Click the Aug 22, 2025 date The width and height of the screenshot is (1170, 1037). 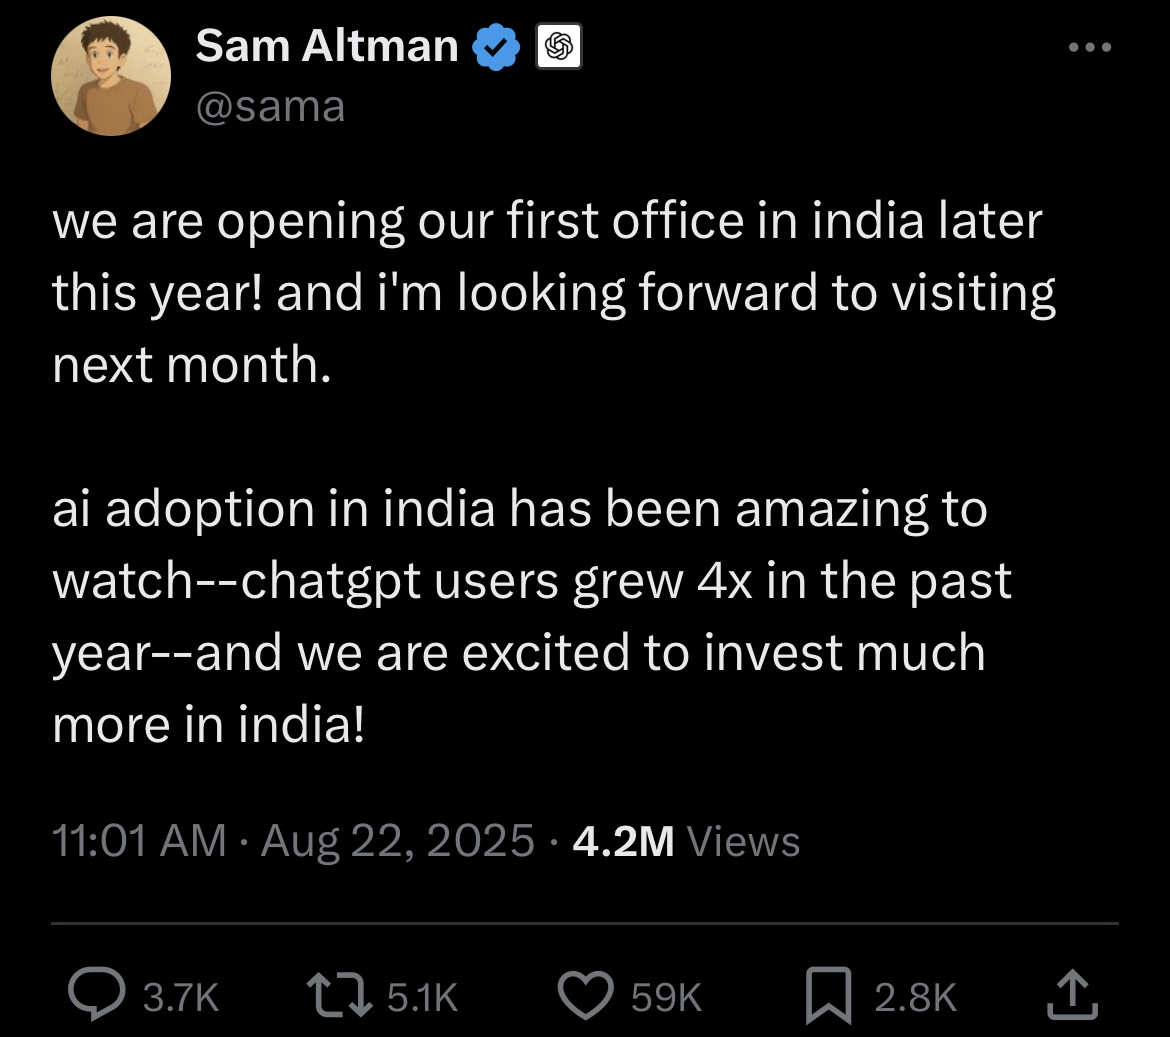398,842
